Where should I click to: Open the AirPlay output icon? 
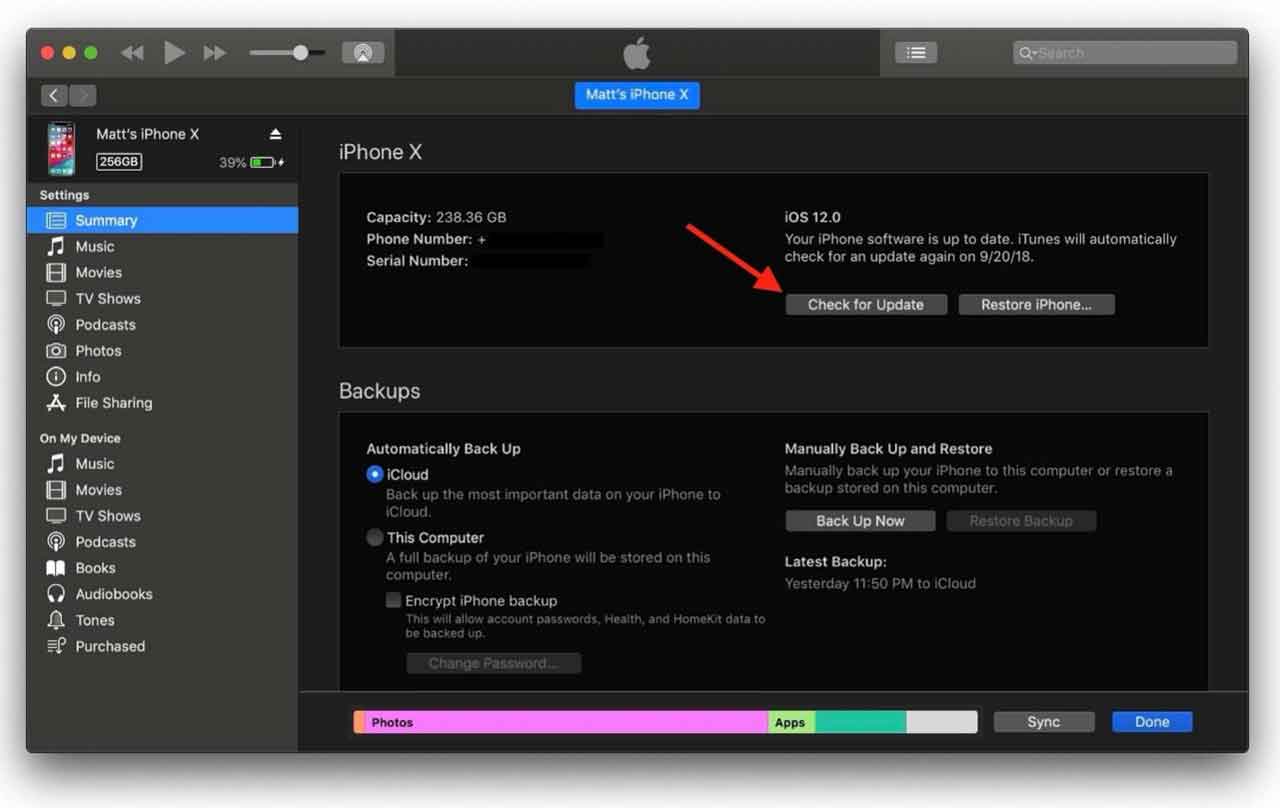tap(363, 53)
